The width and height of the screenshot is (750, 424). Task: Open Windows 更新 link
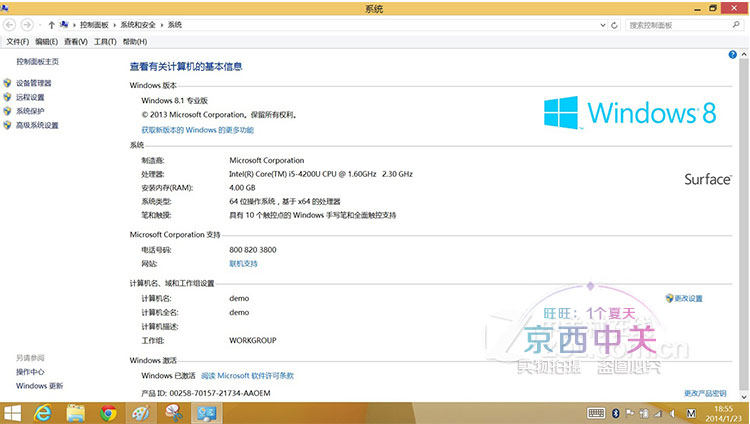pos(39,386)
